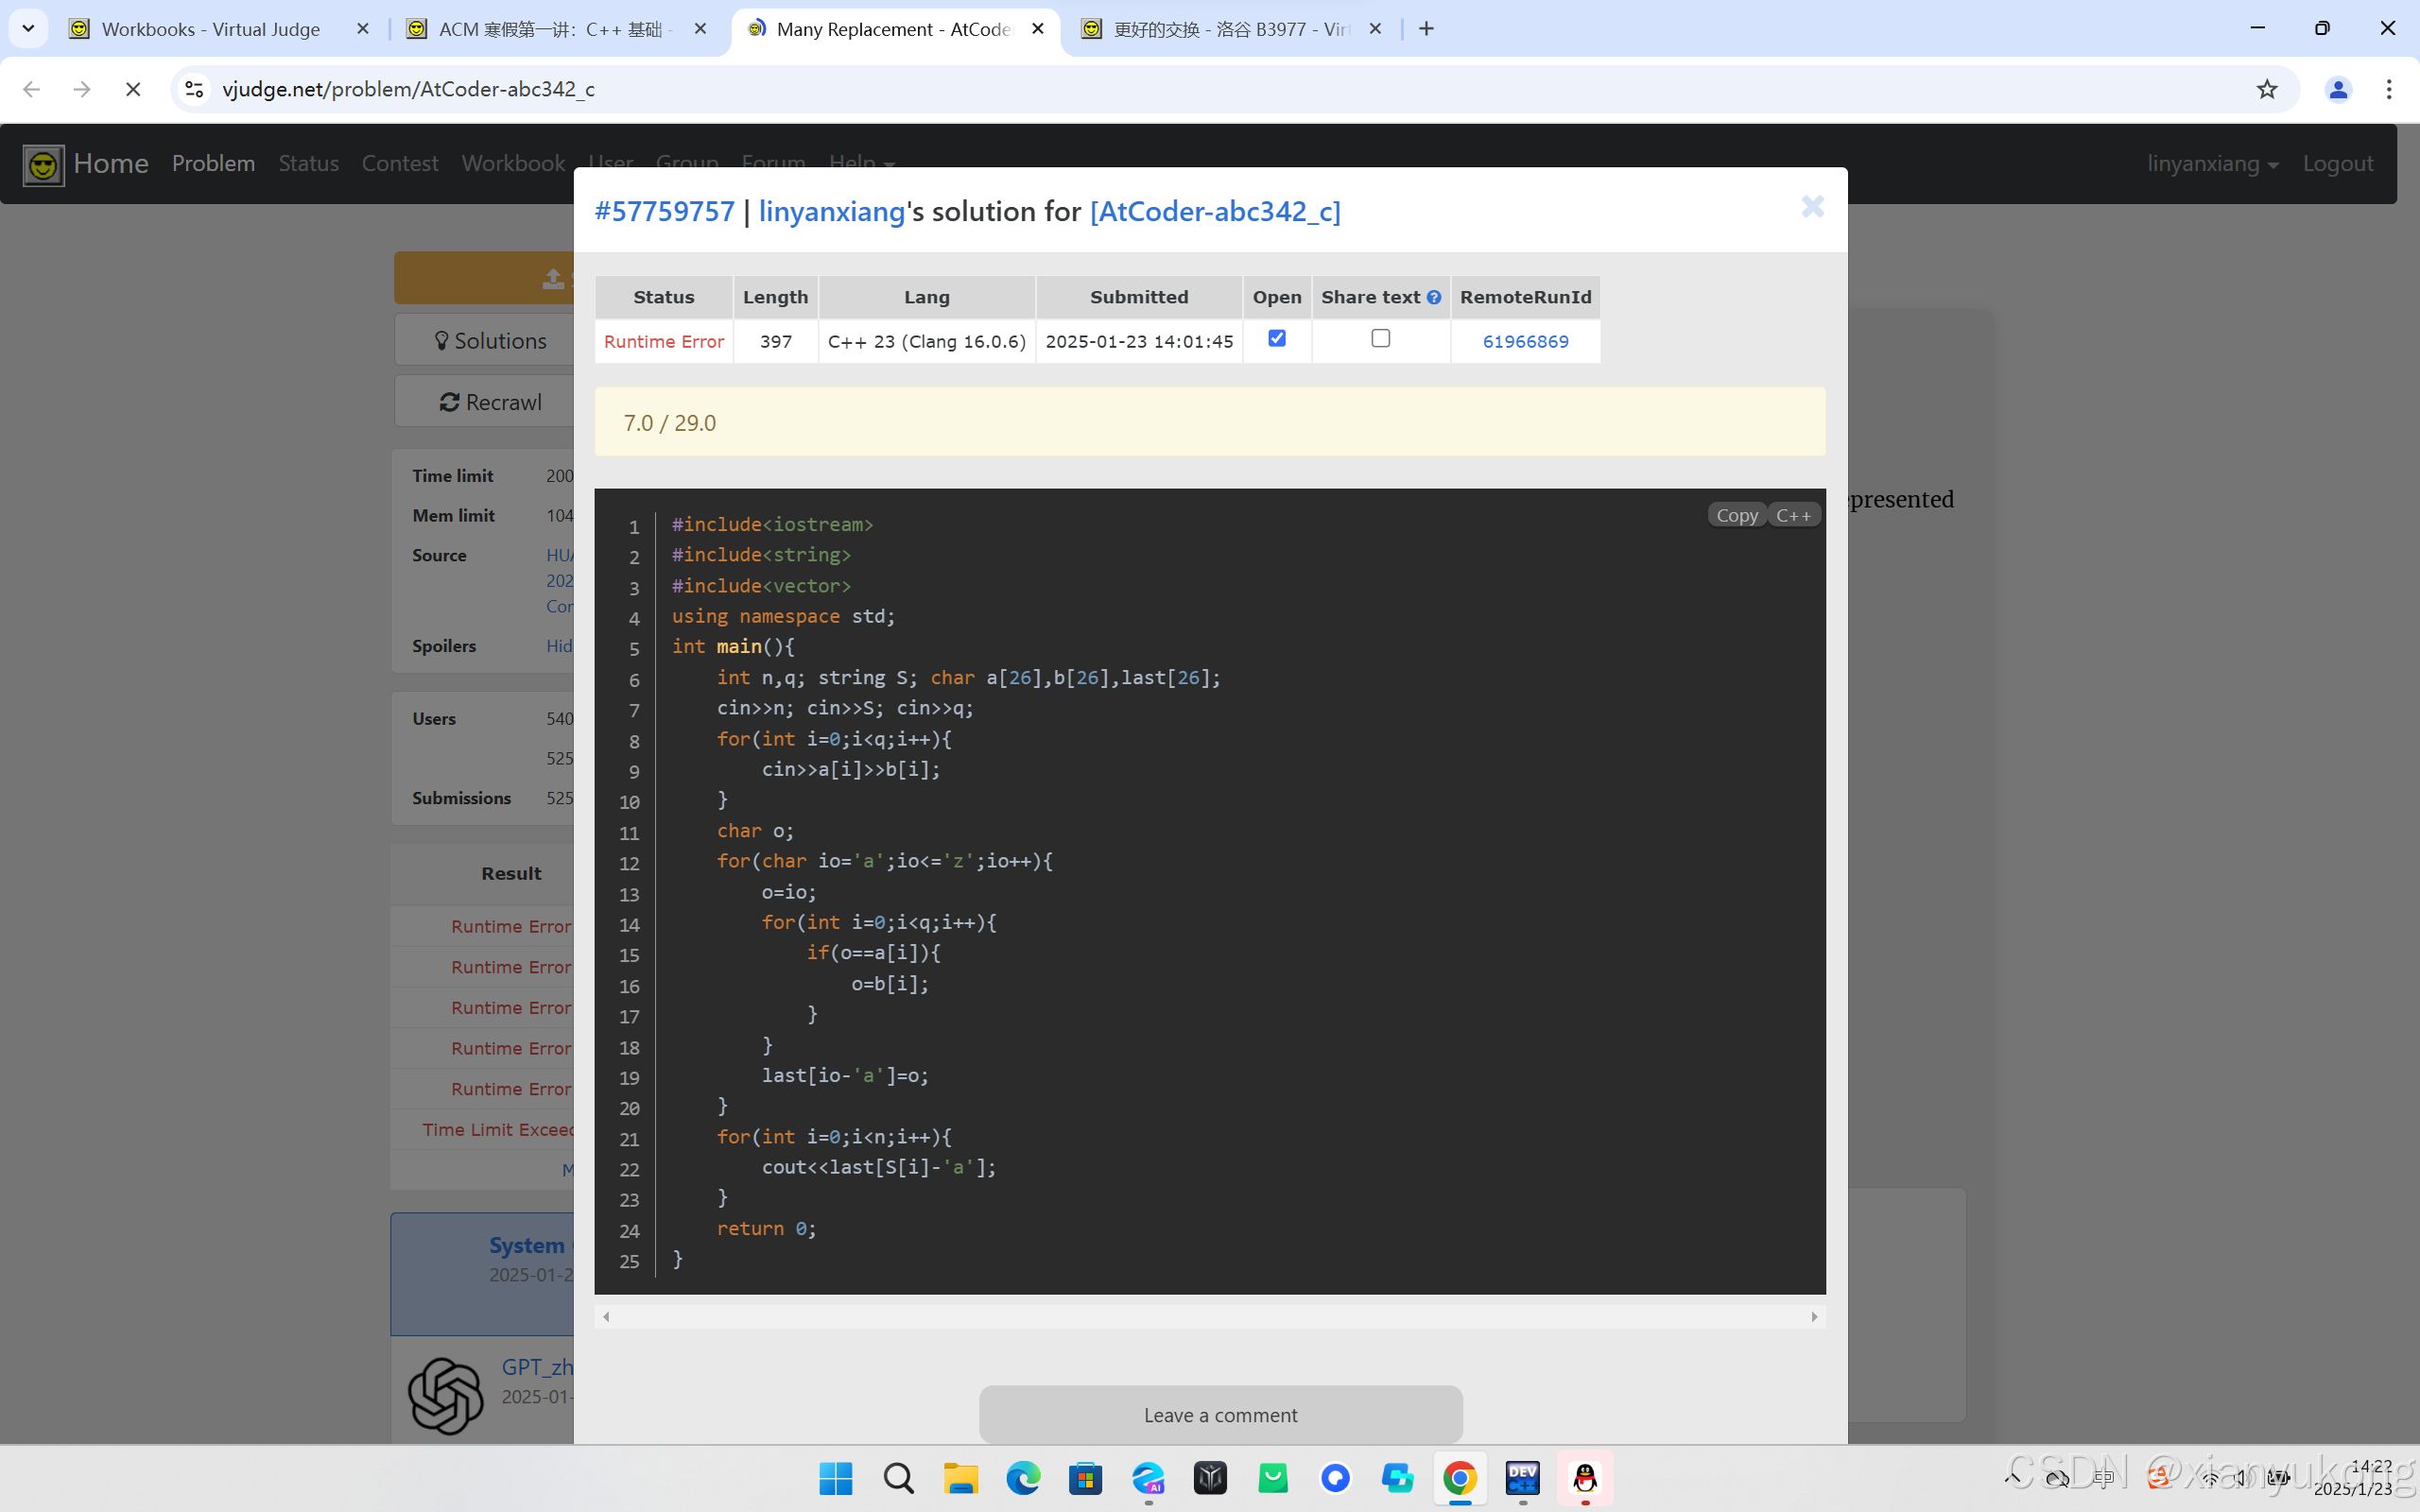Click the Virtual Judge logo icon
2420x1512 pixels.
tap(43, 164)
